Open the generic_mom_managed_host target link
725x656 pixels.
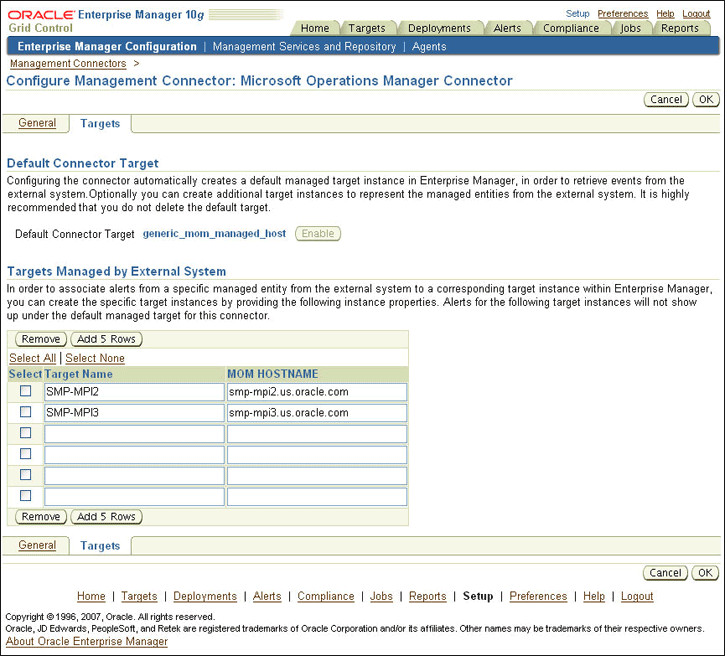coord(214,233)
